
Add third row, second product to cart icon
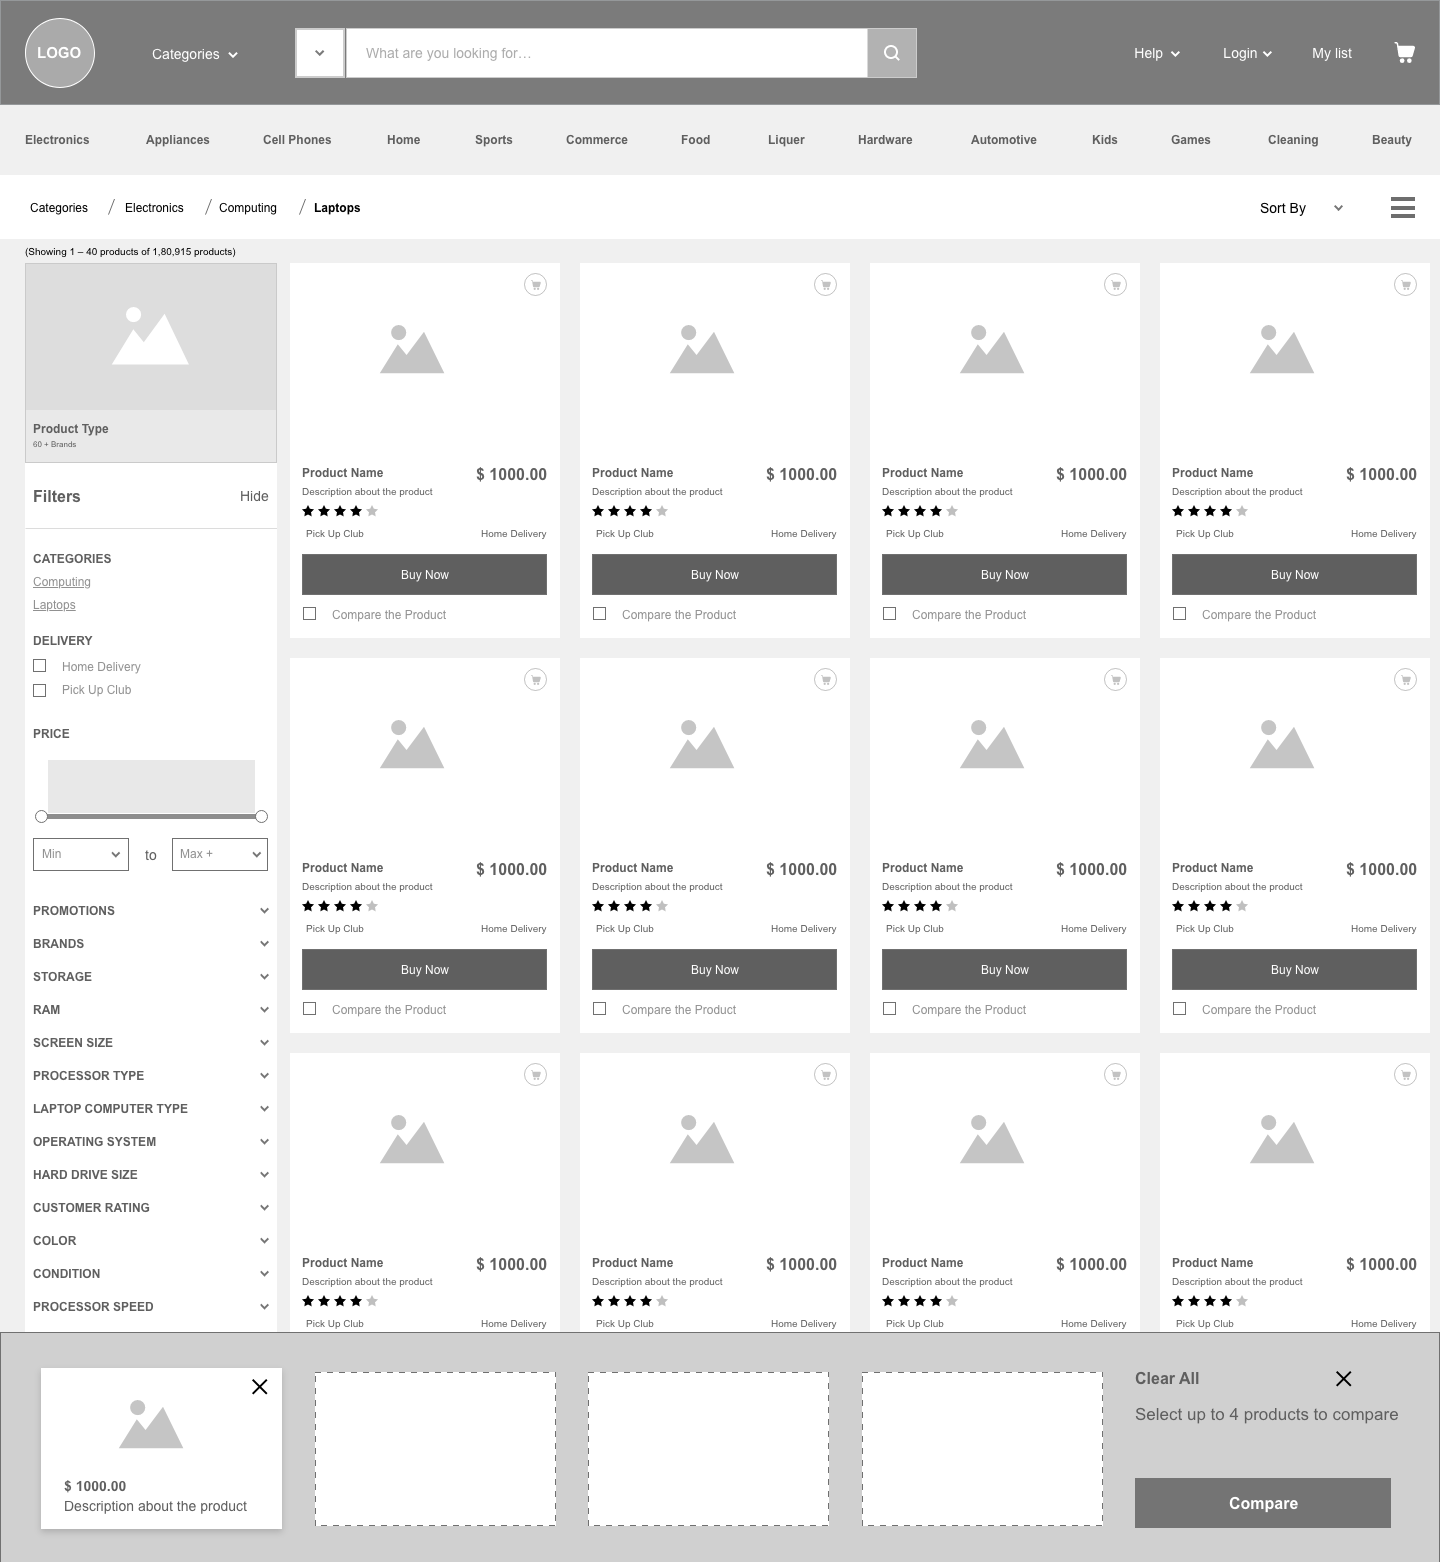(826, 1075)
